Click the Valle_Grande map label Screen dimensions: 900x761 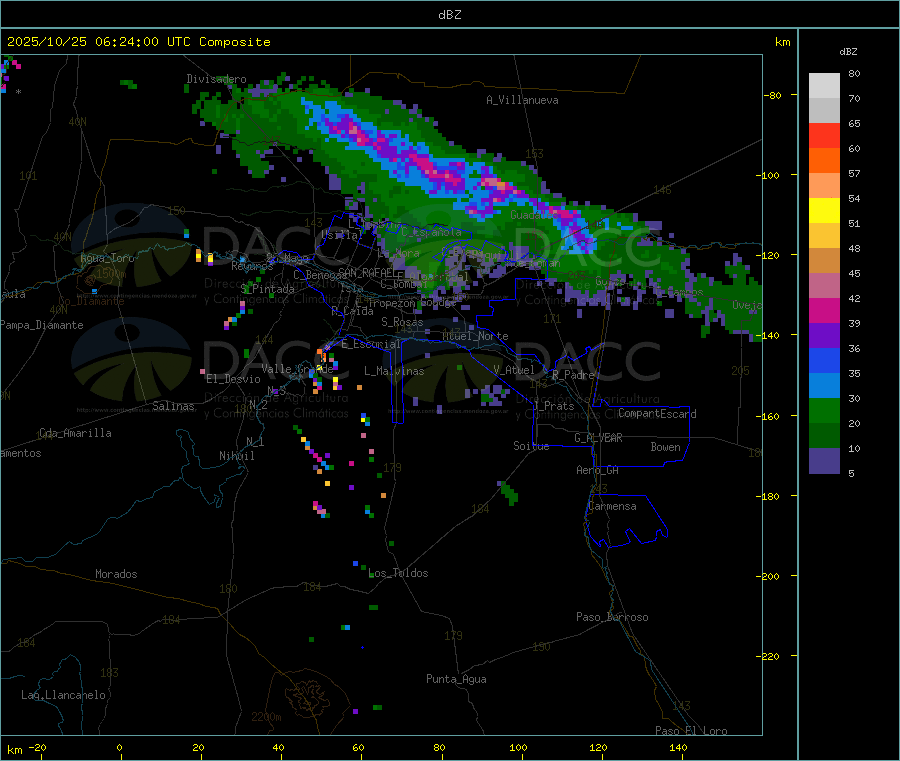(297, 369)
